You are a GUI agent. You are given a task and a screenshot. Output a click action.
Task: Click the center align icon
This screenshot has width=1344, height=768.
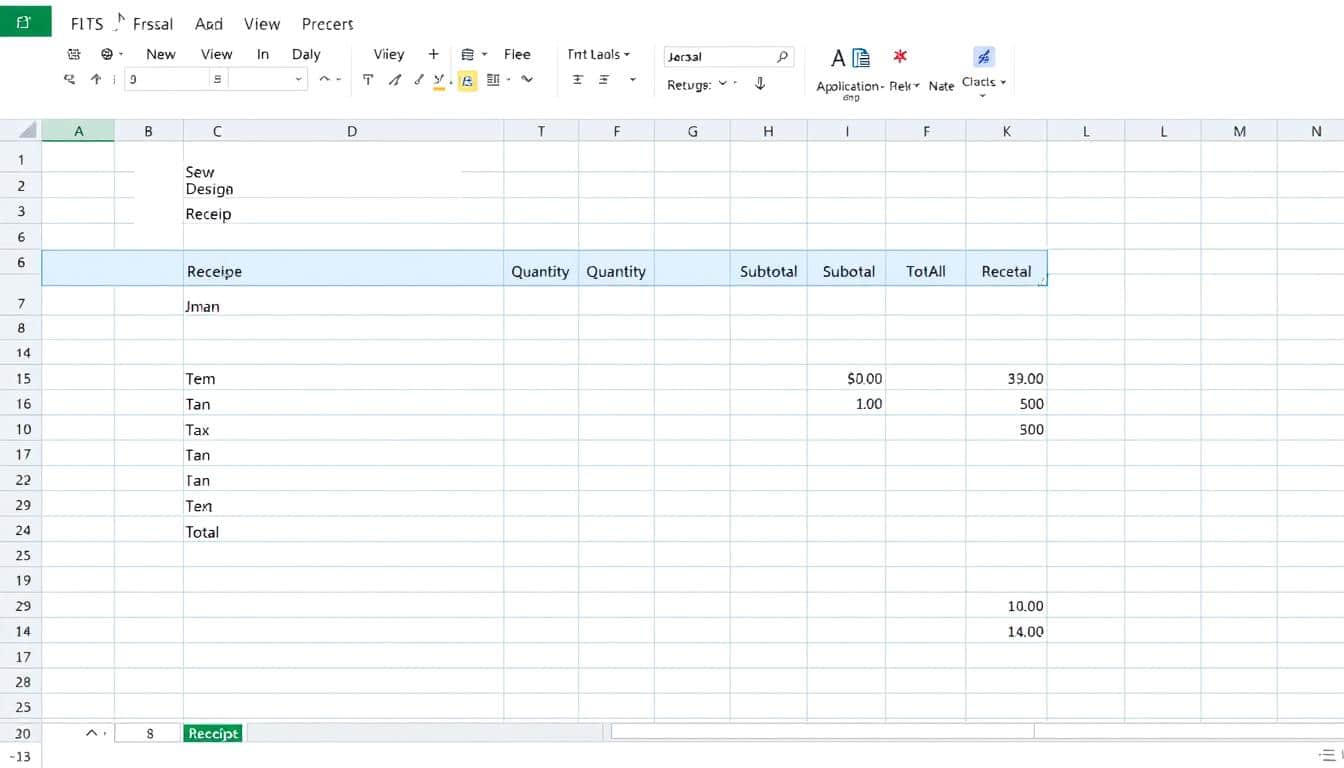click(577, 80)
